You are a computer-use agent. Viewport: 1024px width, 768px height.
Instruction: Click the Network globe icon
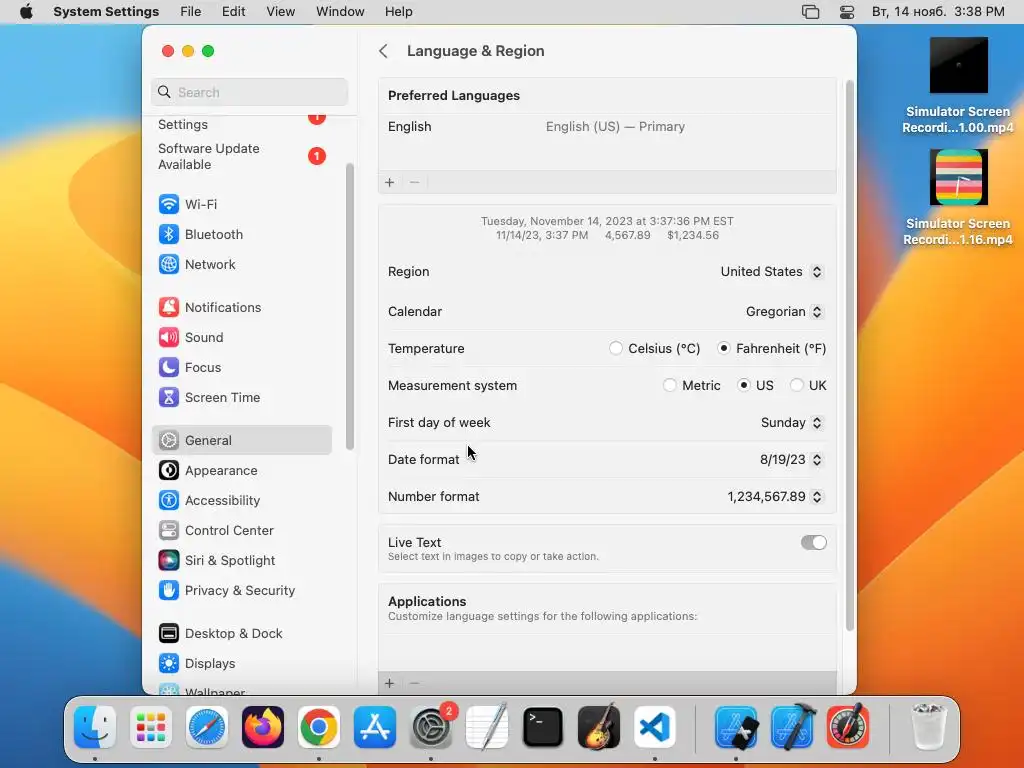[x=168, y=264]
